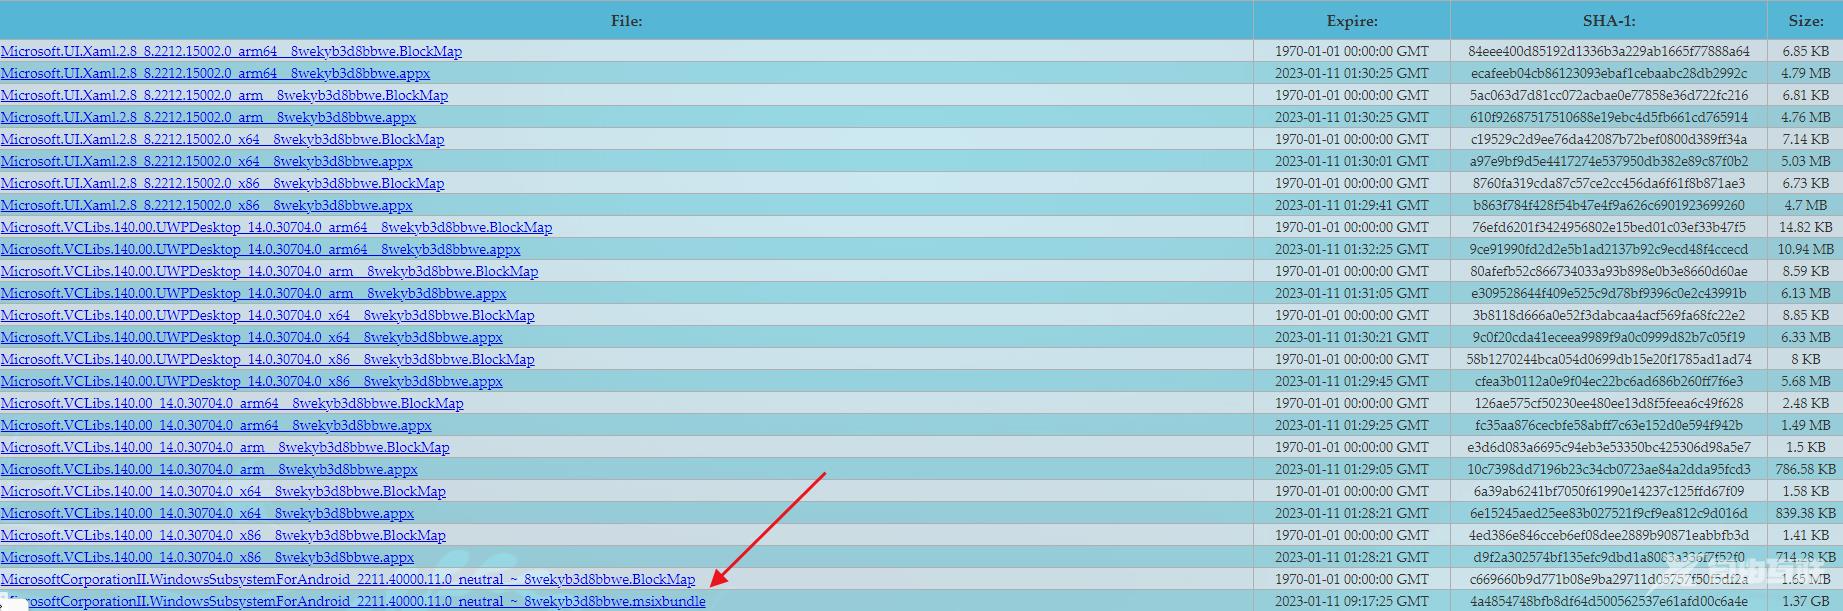Open VCLibs.140.00_14.0.30704.0 x86 BlockMap link
This screenshot has height=611, width=1843.
pos(223,535)
